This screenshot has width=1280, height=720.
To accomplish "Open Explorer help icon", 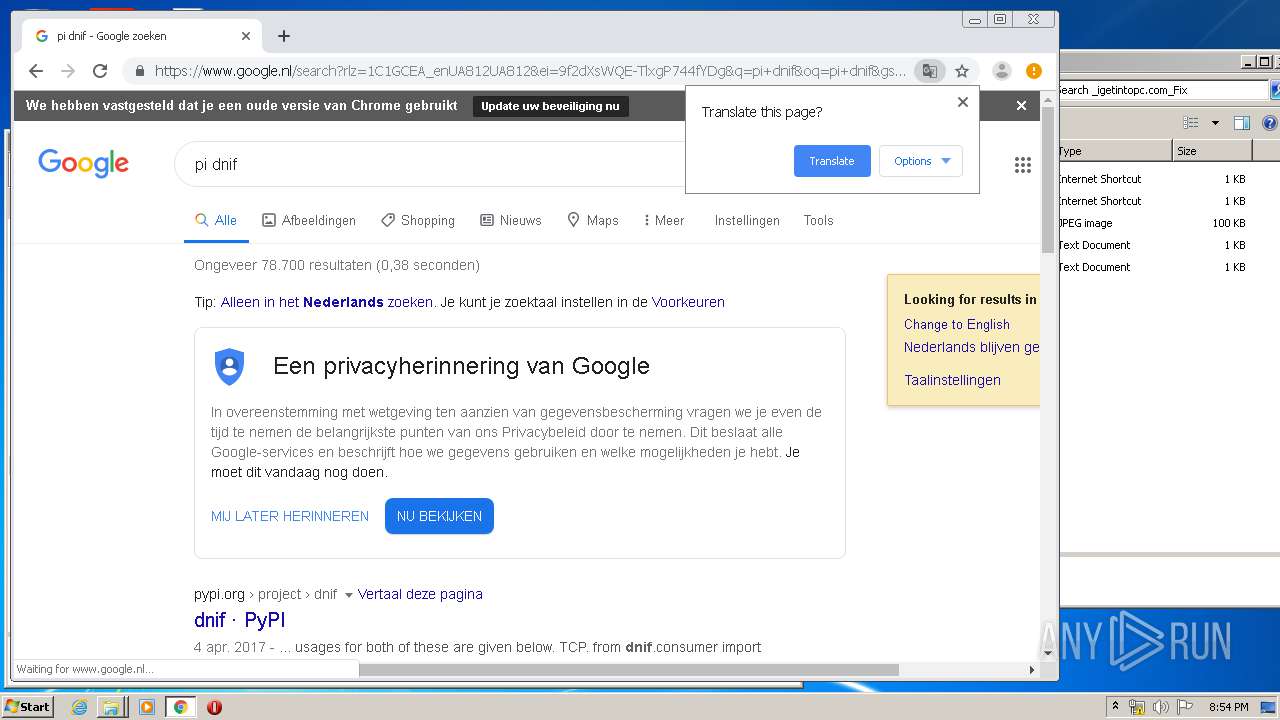I will [1270, 123].
